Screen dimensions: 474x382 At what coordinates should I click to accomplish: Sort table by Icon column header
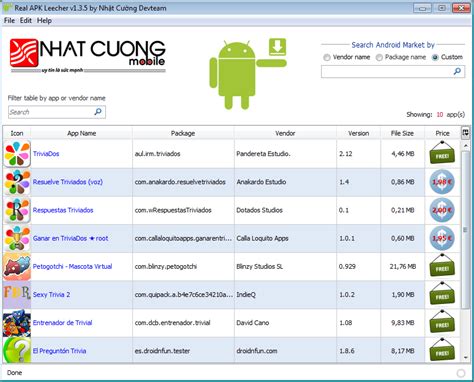tap(17, 133)
